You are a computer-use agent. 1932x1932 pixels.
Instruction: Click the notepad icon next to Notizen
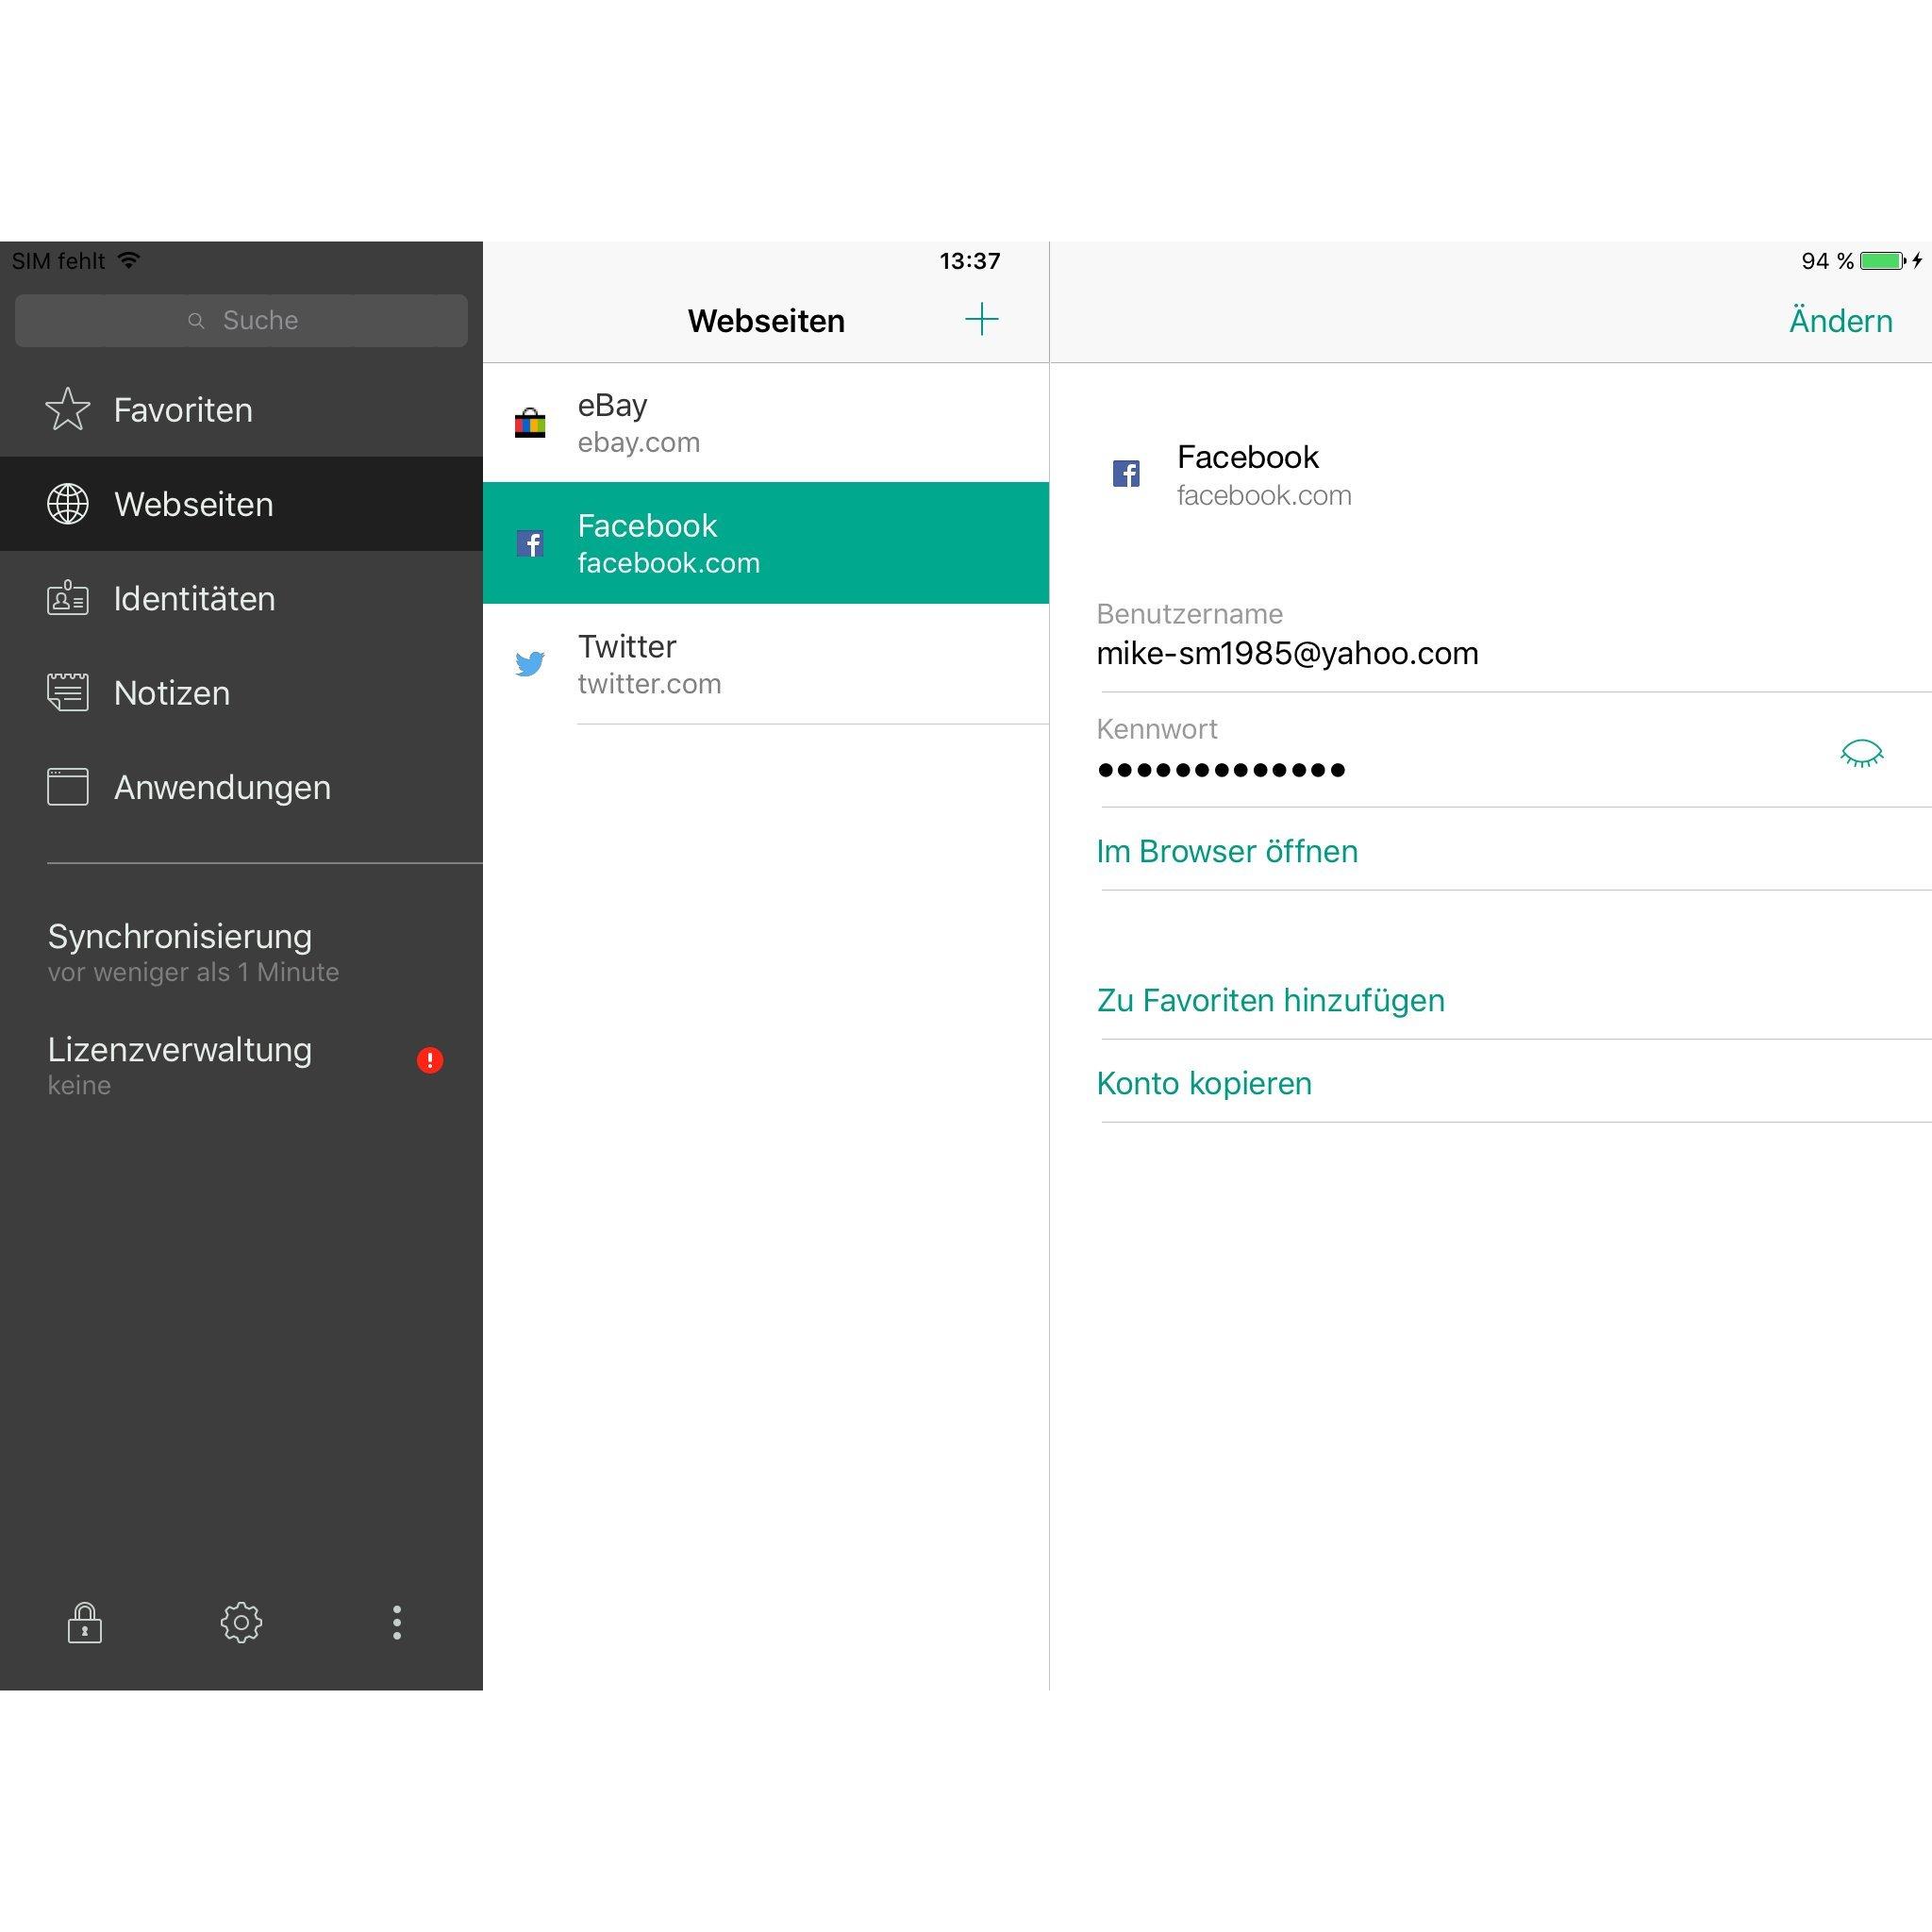pos(68,692)
